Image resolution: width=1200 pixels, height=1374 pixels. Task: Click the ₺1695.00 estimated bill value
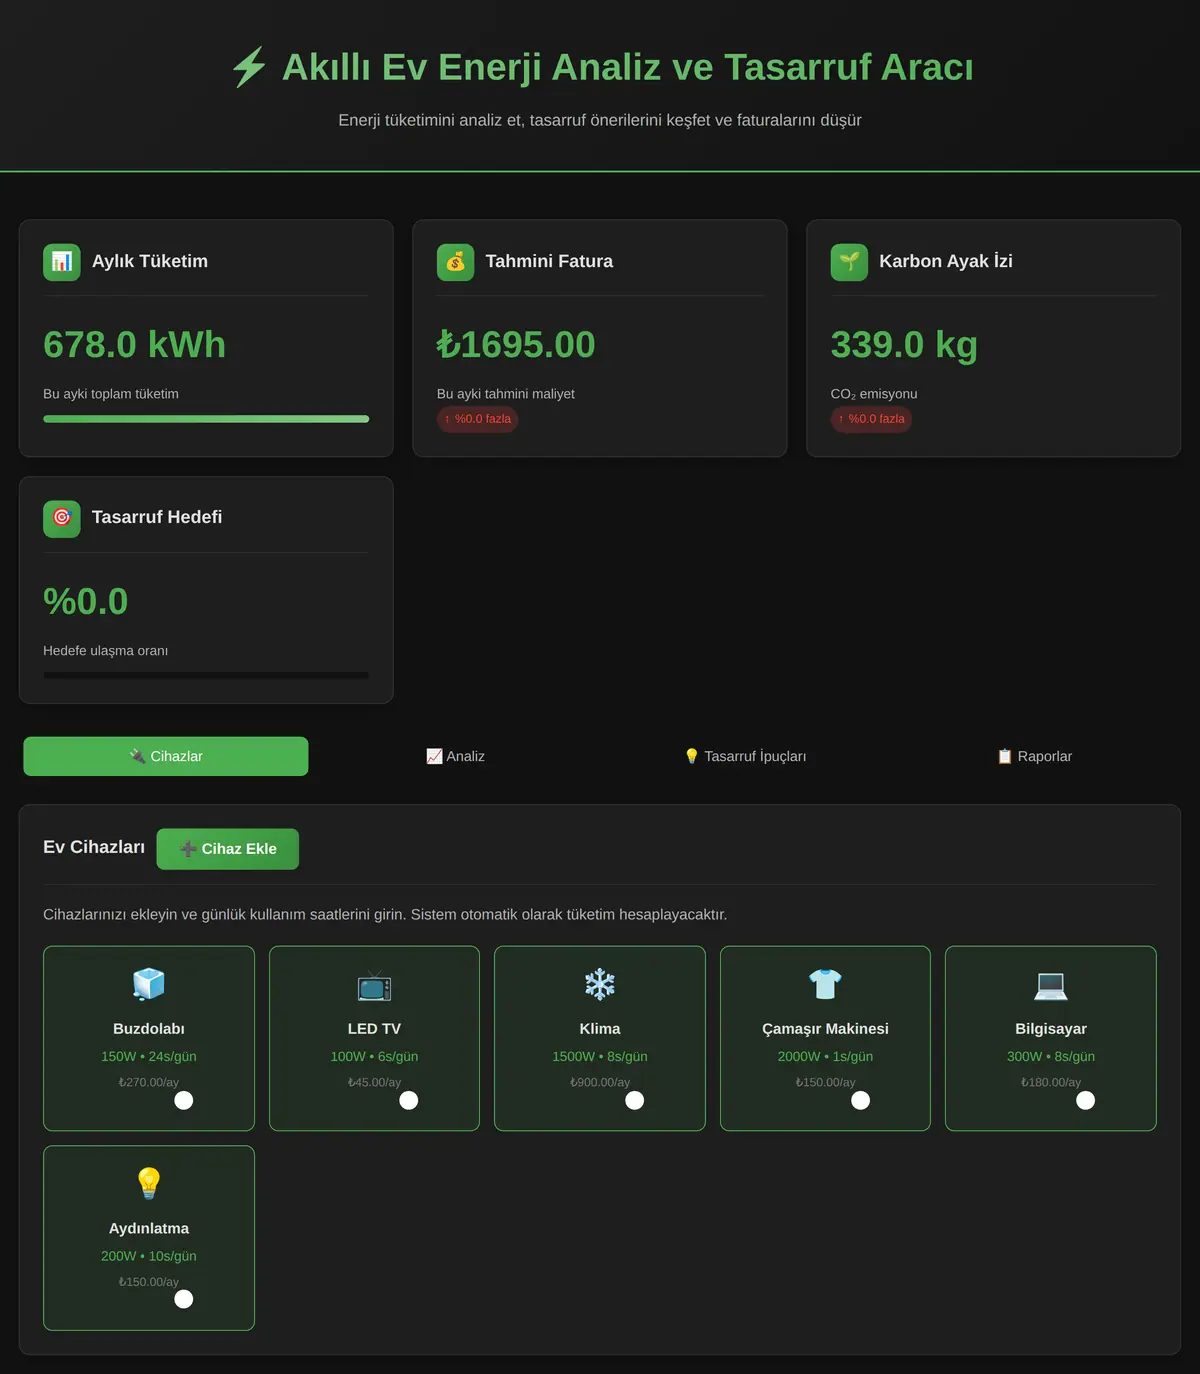pyautogui.click(x=516, y=345)
